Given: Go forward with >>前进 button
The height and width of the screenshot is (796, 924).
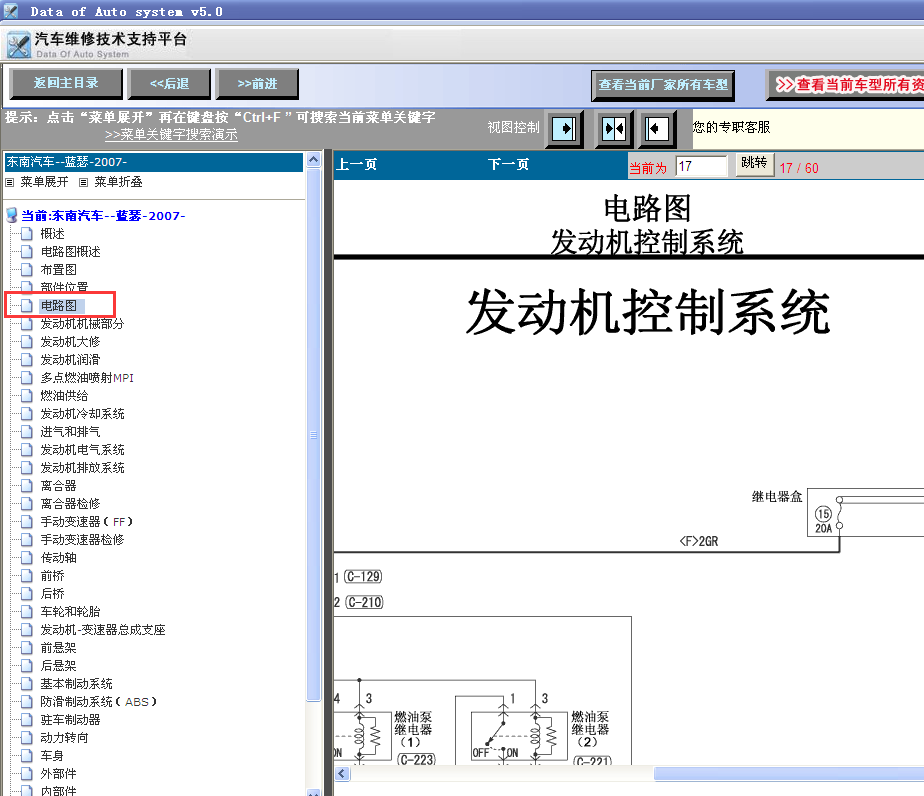Looking at the screenshot, I should (257, 84).
